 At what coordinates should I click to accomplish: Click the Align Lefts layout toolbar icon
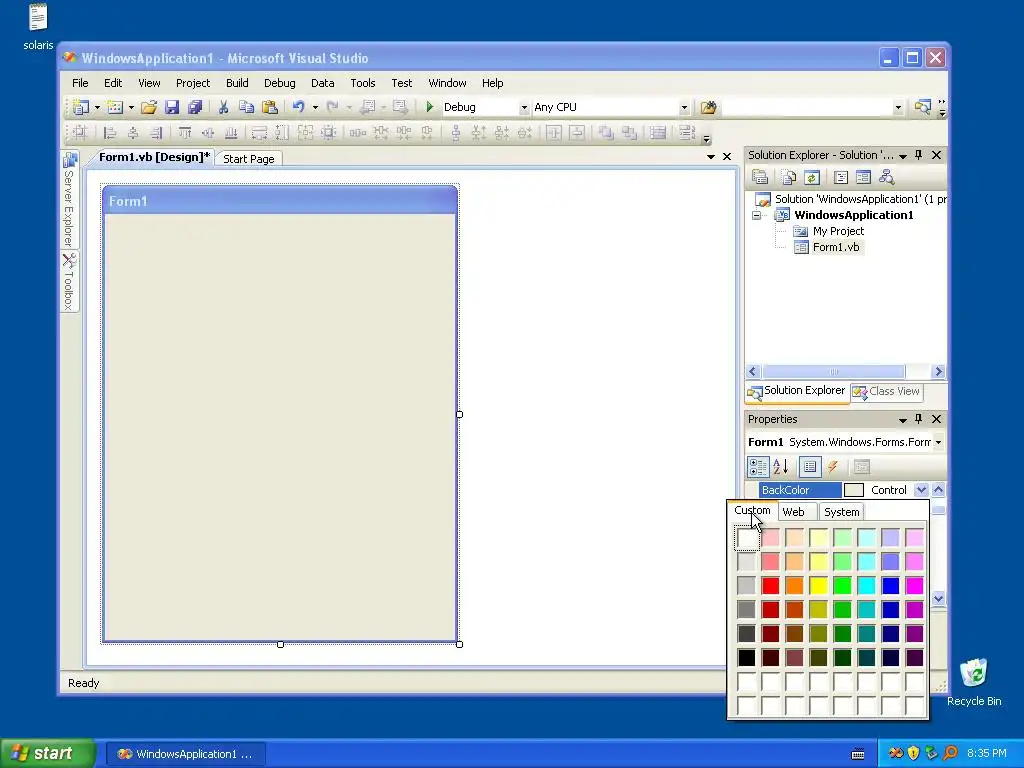pos(110,133)
